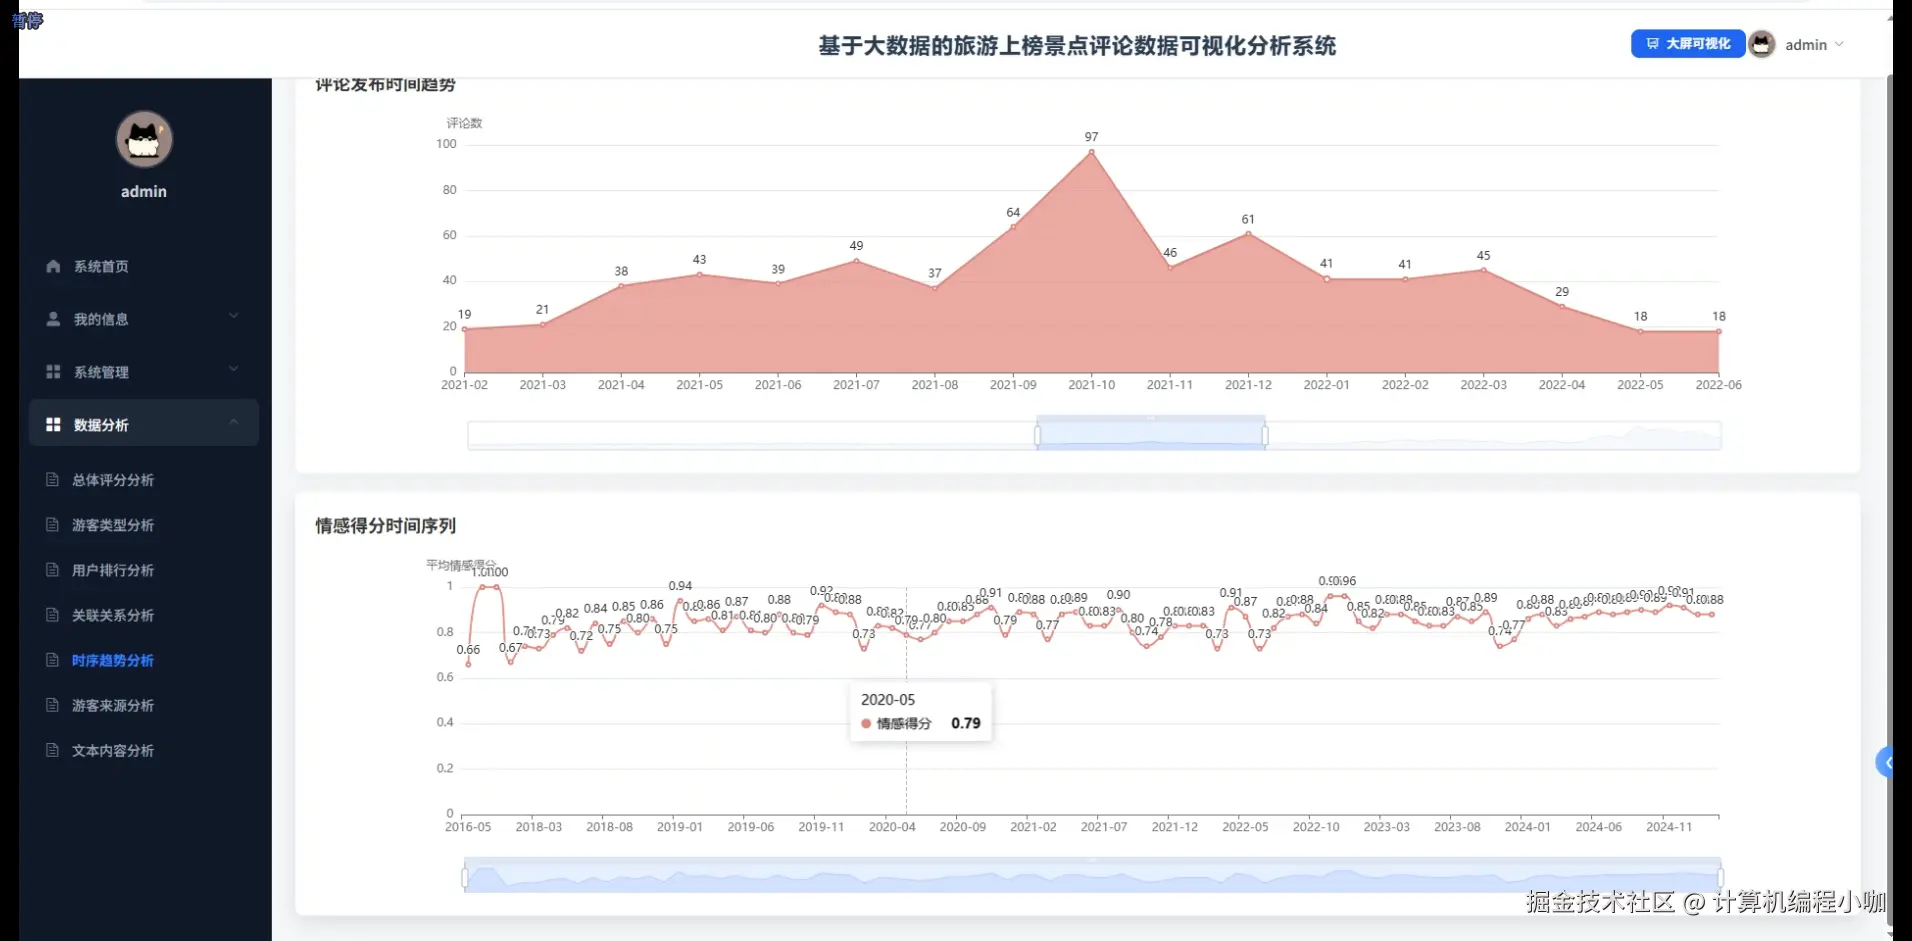Click the left handle of the comment-trend zoom slider
The height and width of the screenshot is (941, 1912).
pos(1037,435)
